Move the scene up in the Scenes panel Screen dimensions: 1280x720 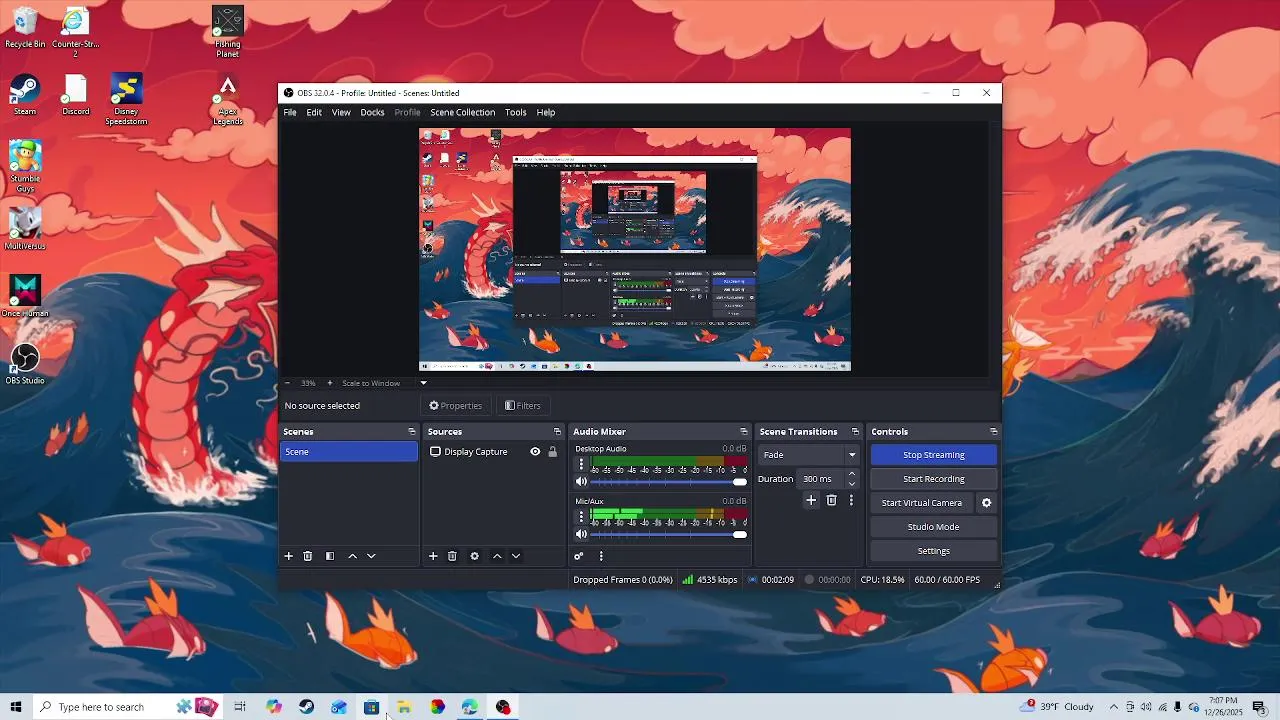pos(352,556)
